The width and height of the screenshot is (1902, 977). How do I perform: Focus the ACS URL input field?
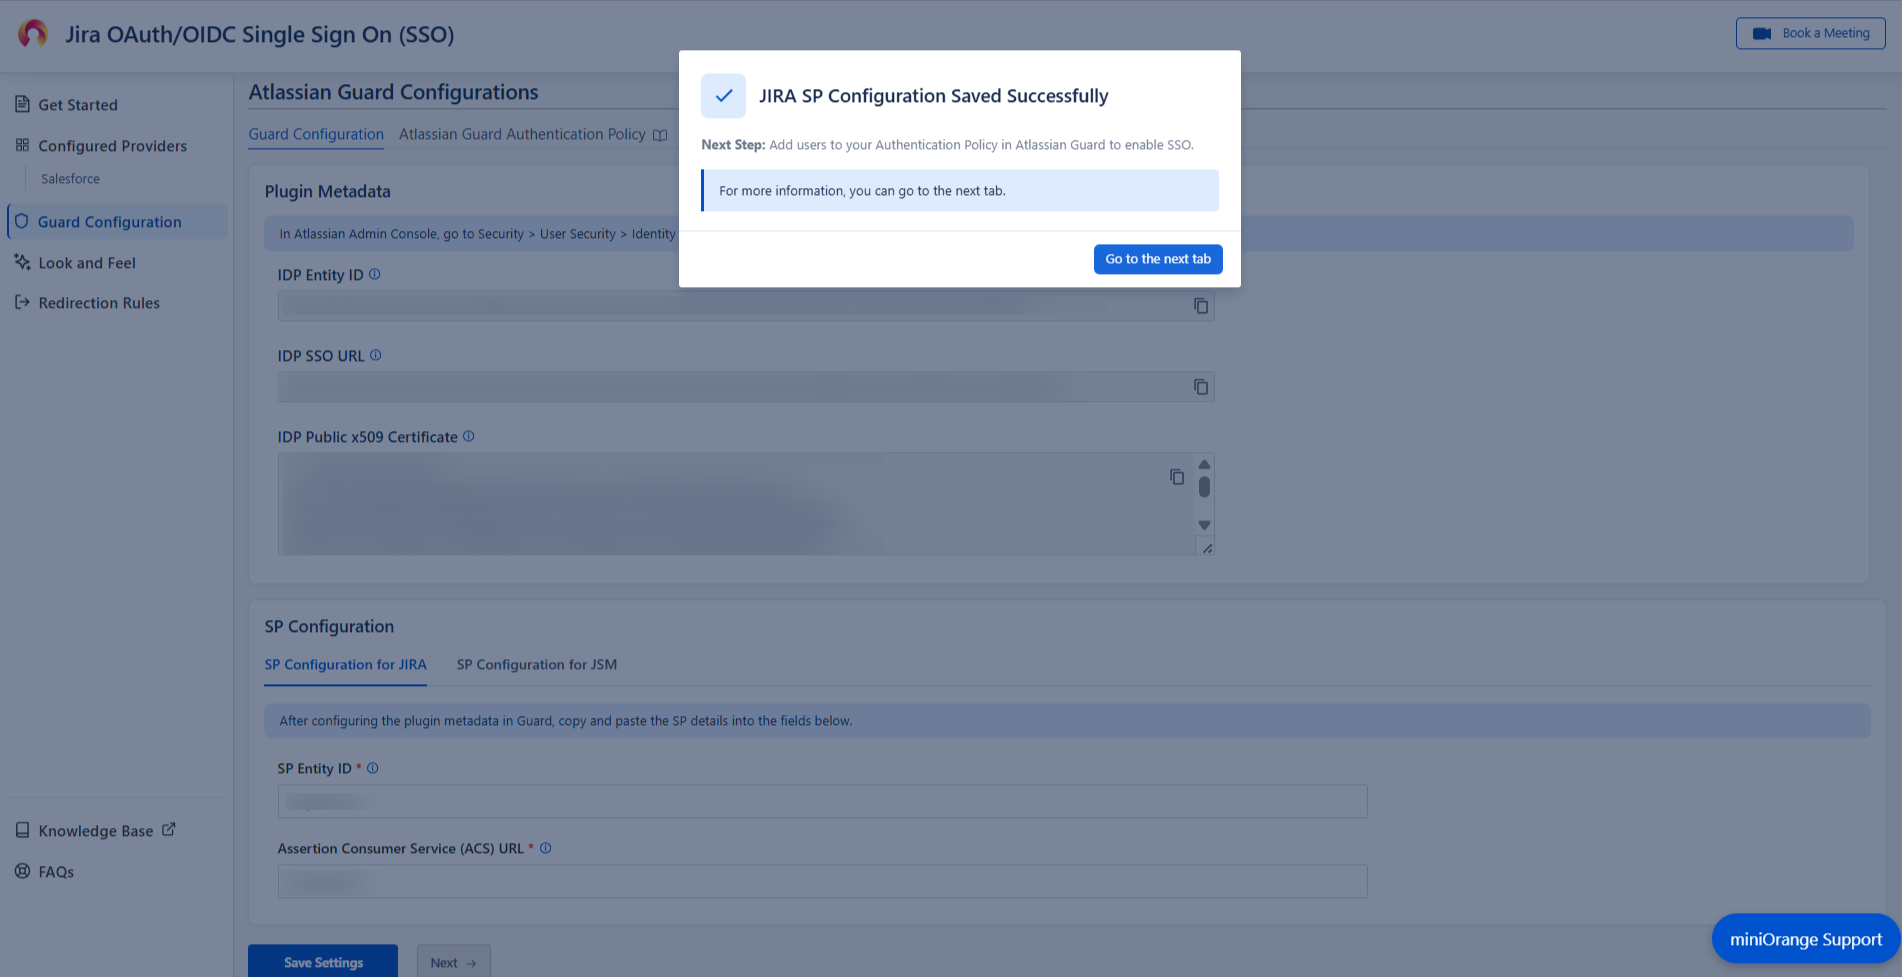(x=822, y=881)
